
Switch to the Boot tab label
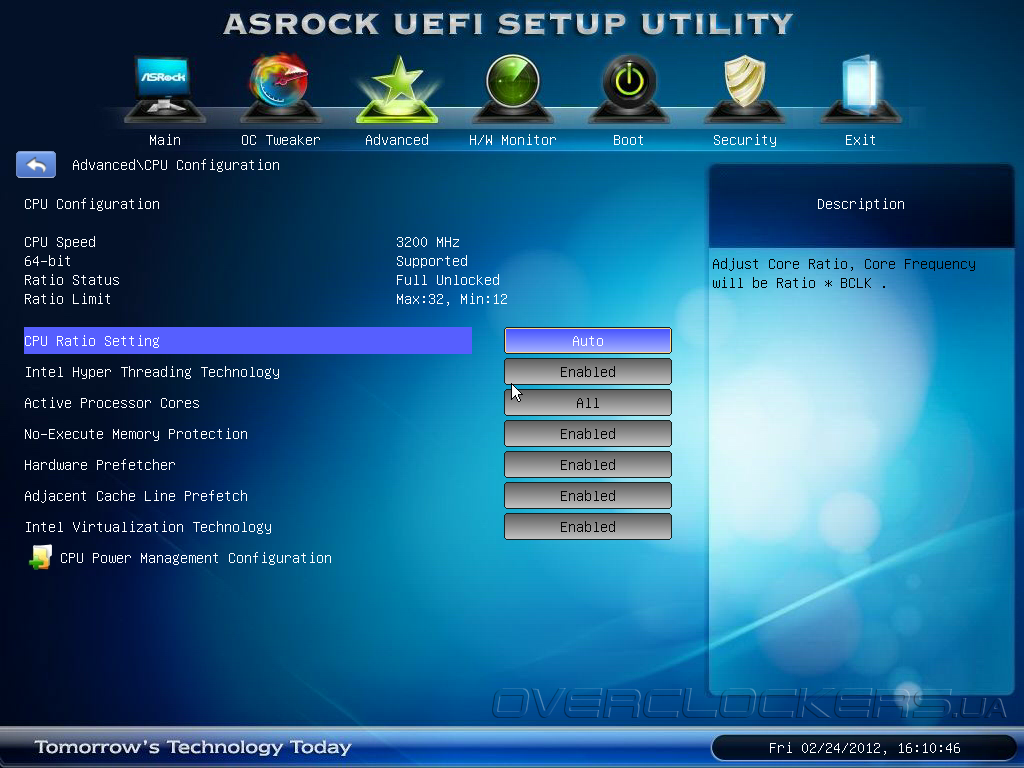(x=628, y=140)
